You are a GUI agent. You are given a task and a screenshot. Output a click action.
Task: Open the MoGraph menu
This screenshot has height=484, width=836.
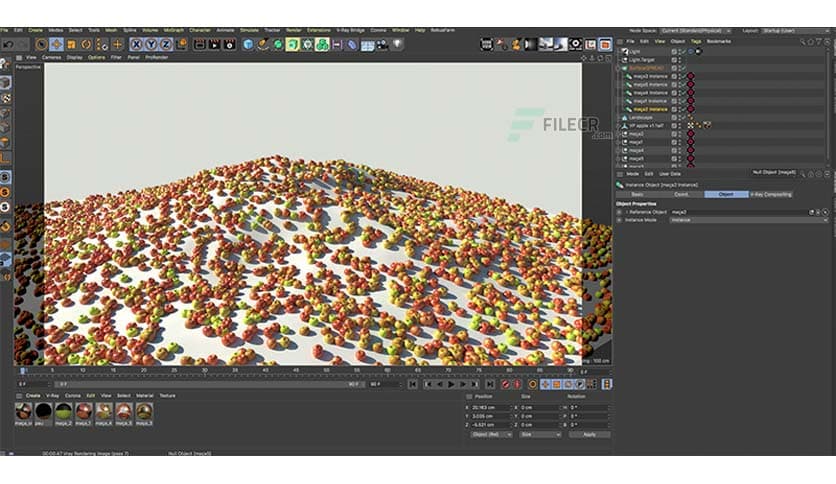(174, 30)
